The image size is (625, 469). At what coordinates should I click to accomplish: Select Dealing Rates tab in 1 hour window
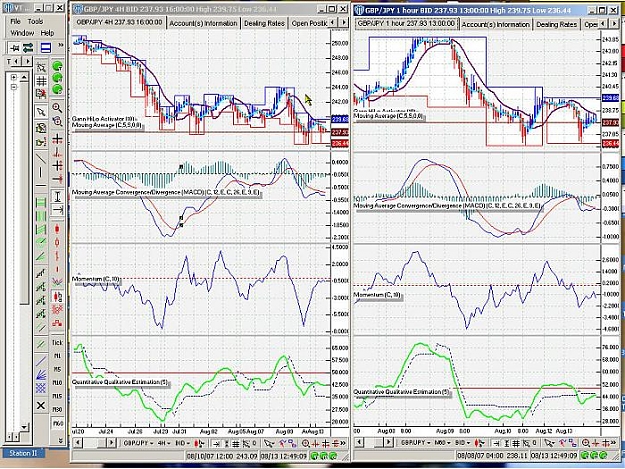(556, 24)
